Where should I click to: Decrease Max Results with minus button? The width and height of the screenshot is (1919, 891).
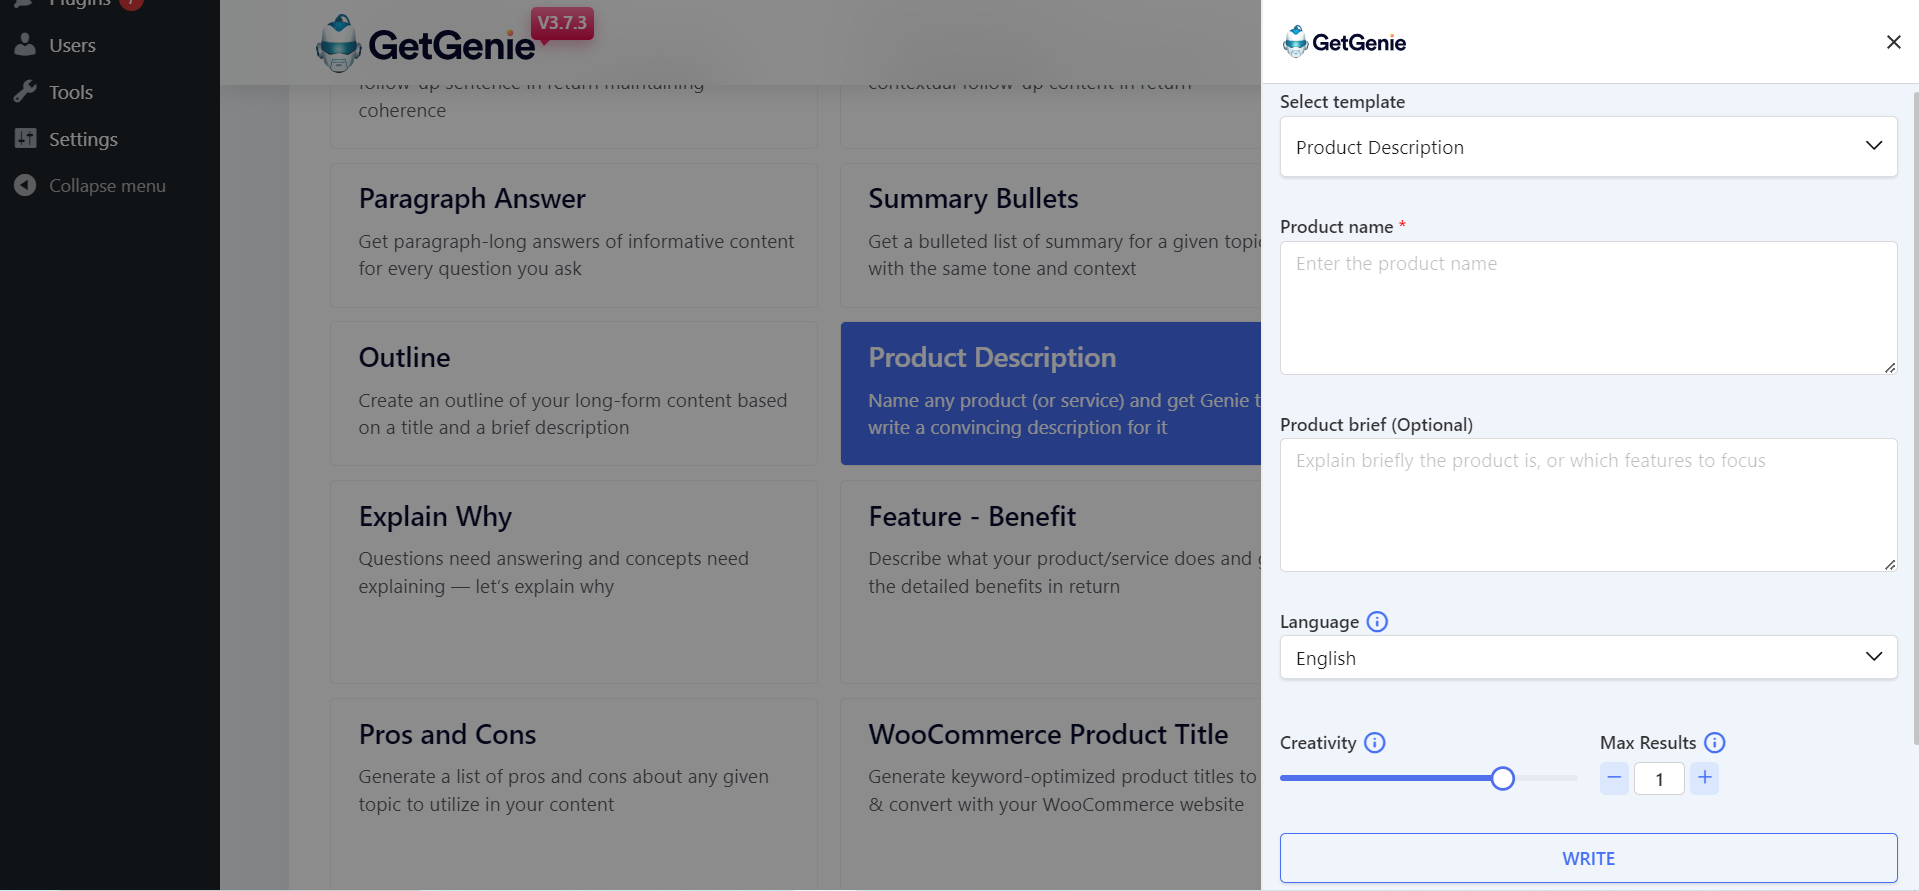(1614, 778)
